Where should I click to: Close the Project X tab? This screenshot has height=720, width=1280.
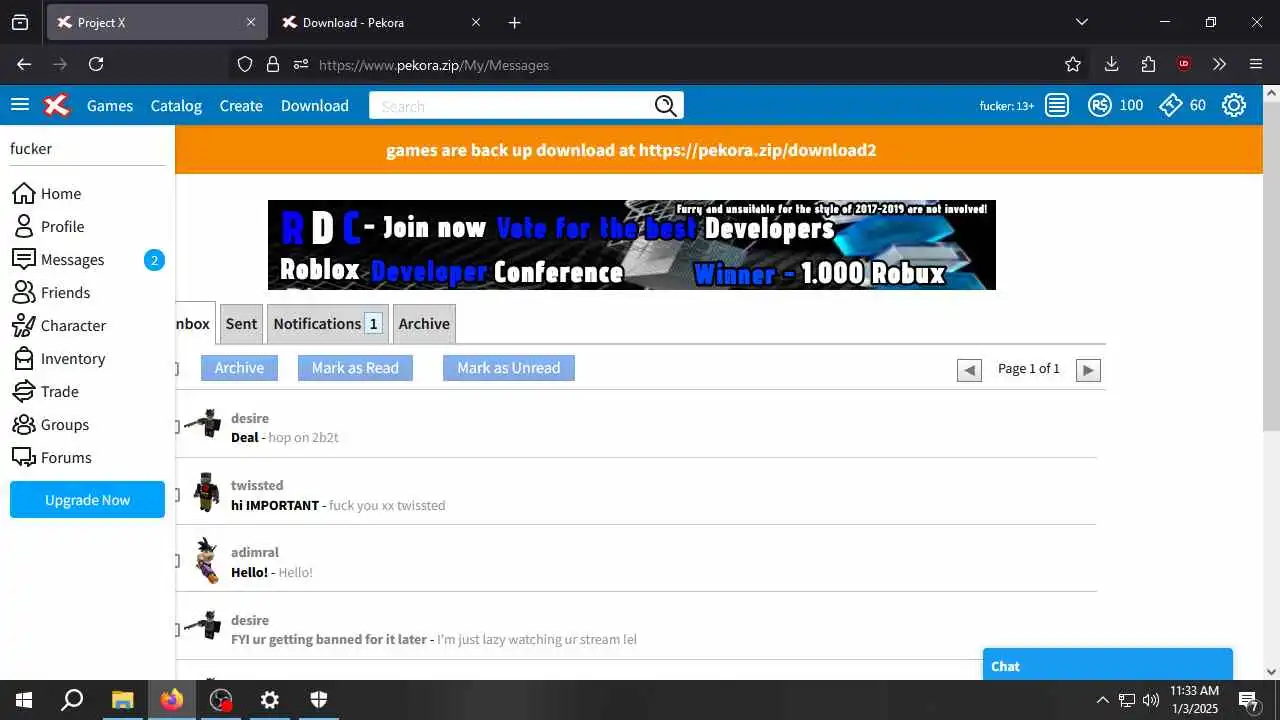pyautogui.click(x=251, y=22)
